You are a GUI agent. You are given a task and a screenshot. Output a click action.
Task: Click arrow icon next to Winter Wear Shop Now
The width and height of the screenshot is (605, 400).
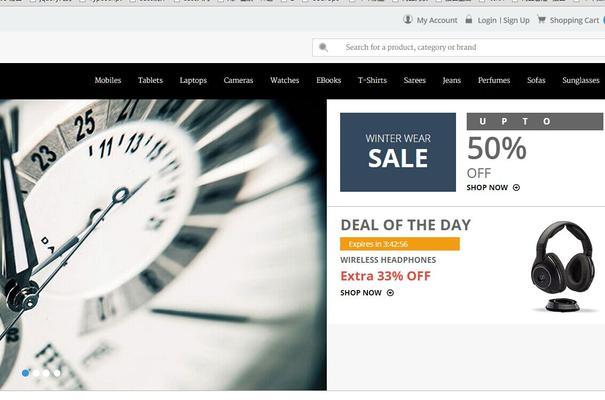tap(516, 187)
